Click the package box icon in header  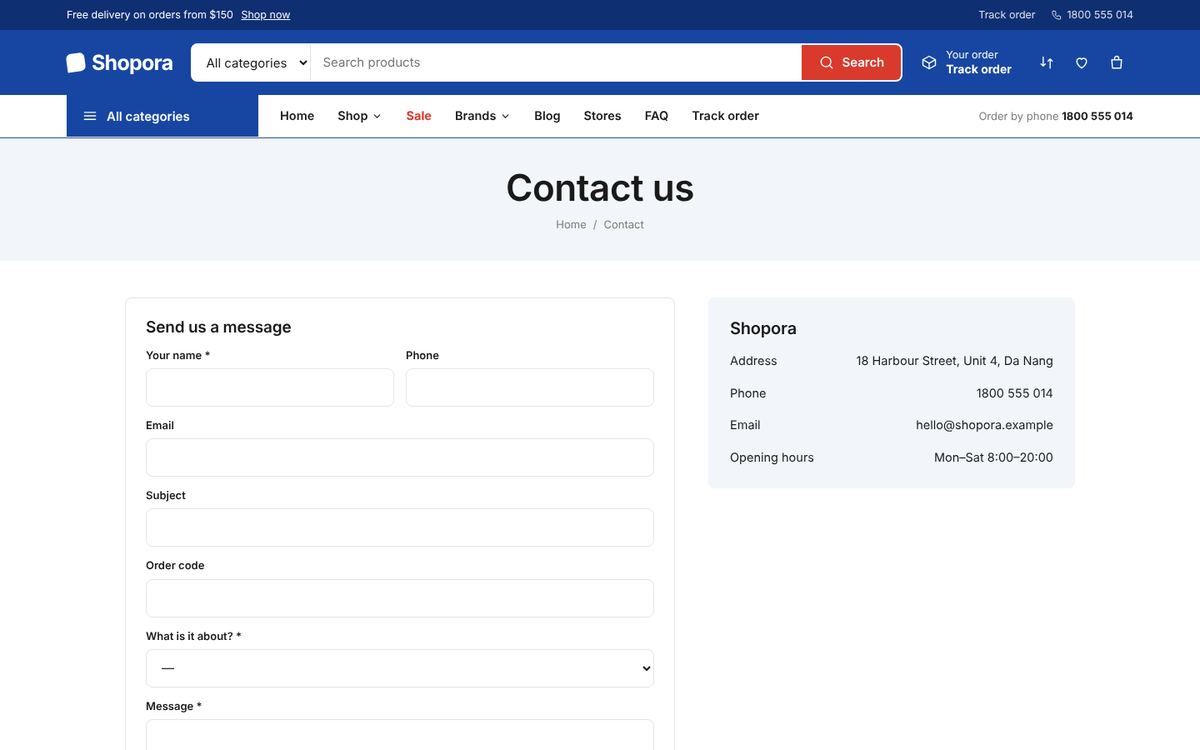coord(929,62)
